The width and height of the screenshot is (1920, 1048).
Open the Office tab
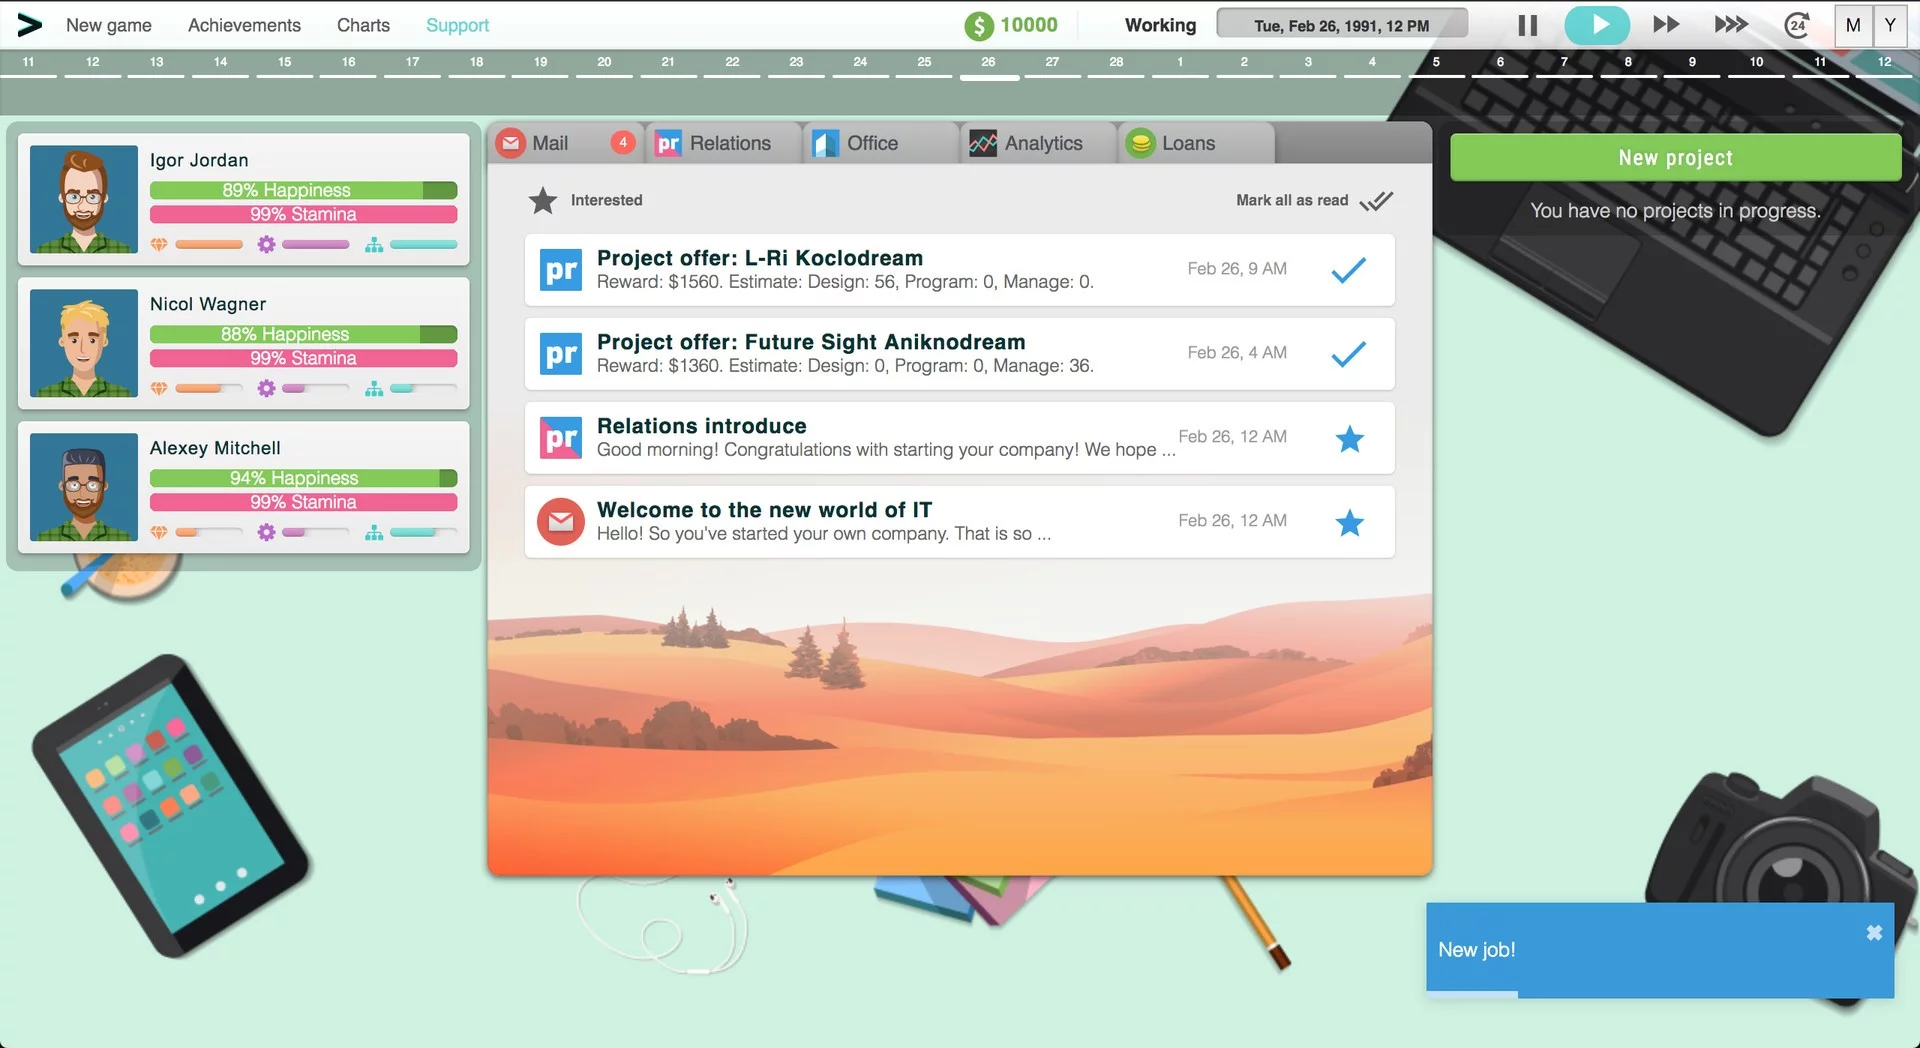[x=880, y=143]
